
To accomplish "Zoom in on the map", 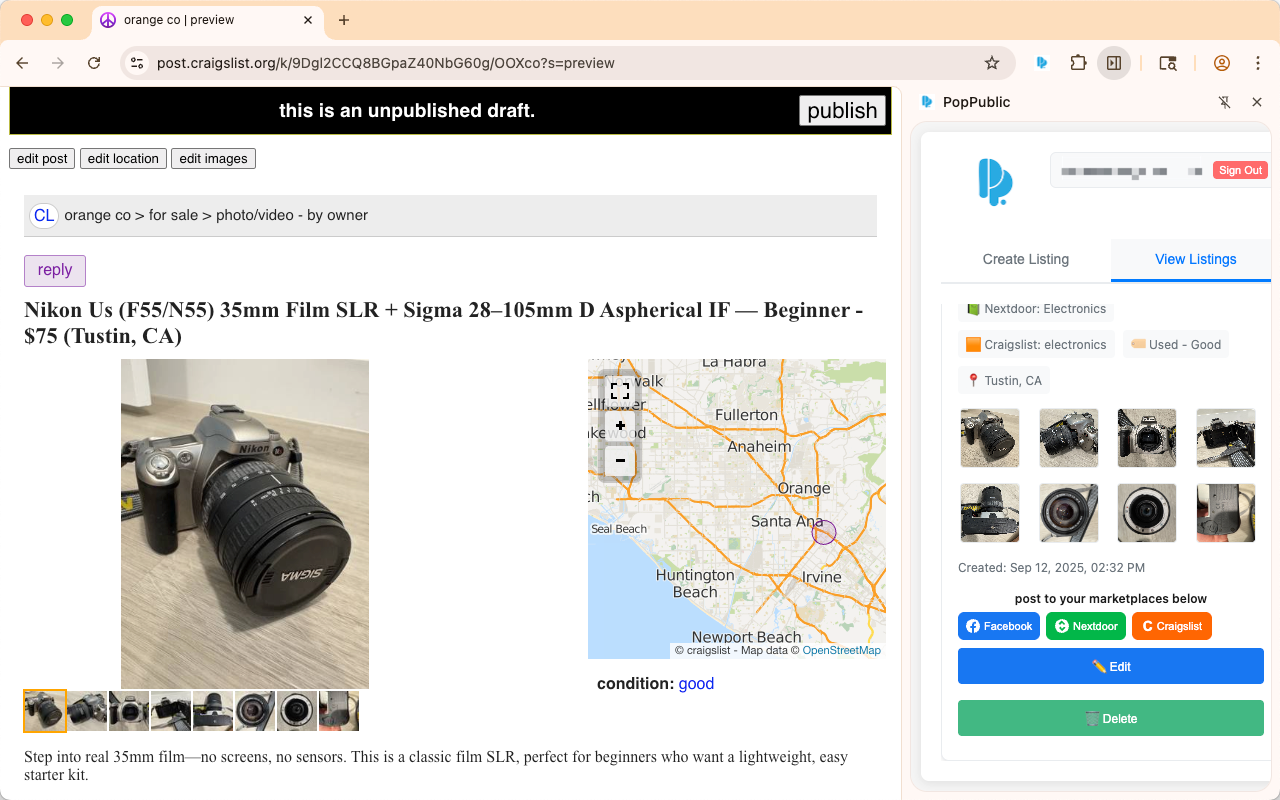I will point(620,426).
